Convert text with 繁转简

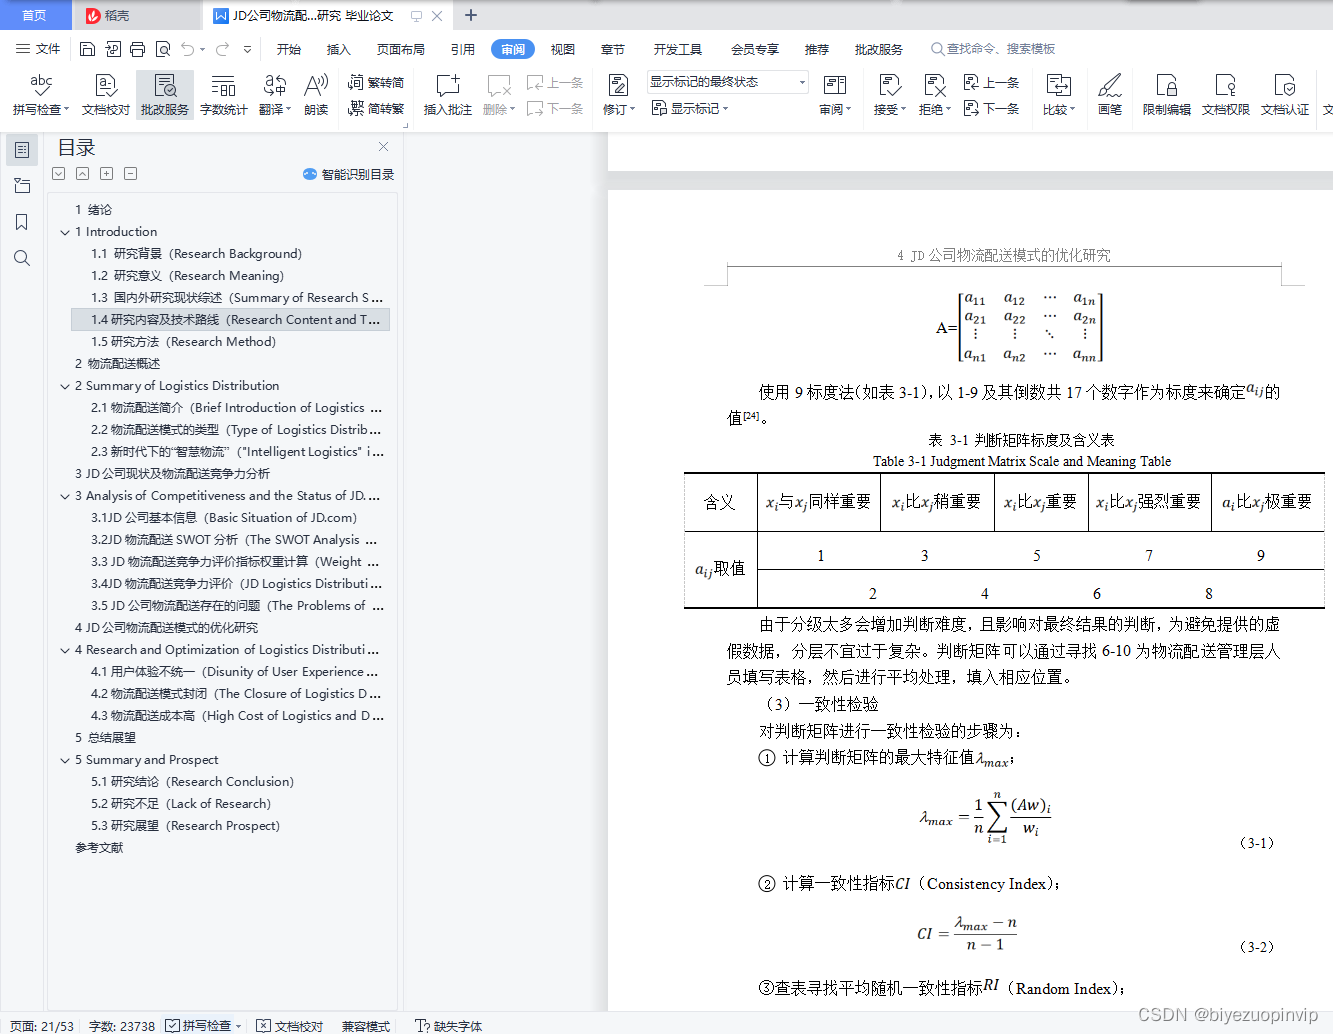tap(376, 83)
